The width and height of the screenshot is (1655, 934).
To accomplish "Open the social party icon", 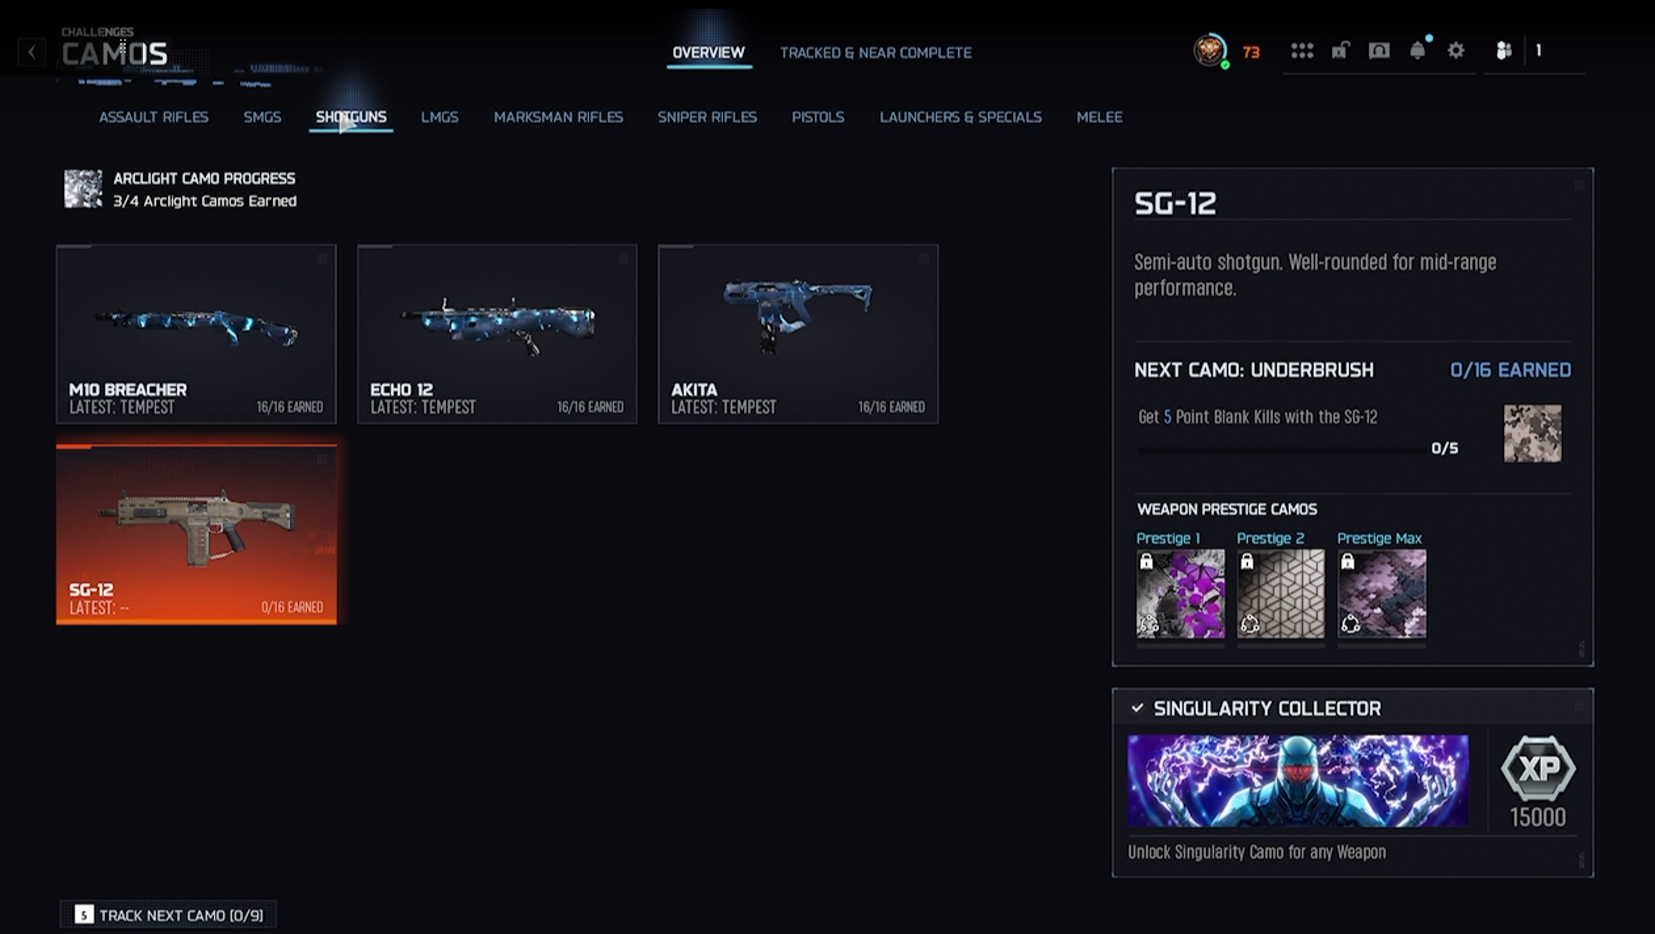I will pyautogui.click(x=1503, y=50).
